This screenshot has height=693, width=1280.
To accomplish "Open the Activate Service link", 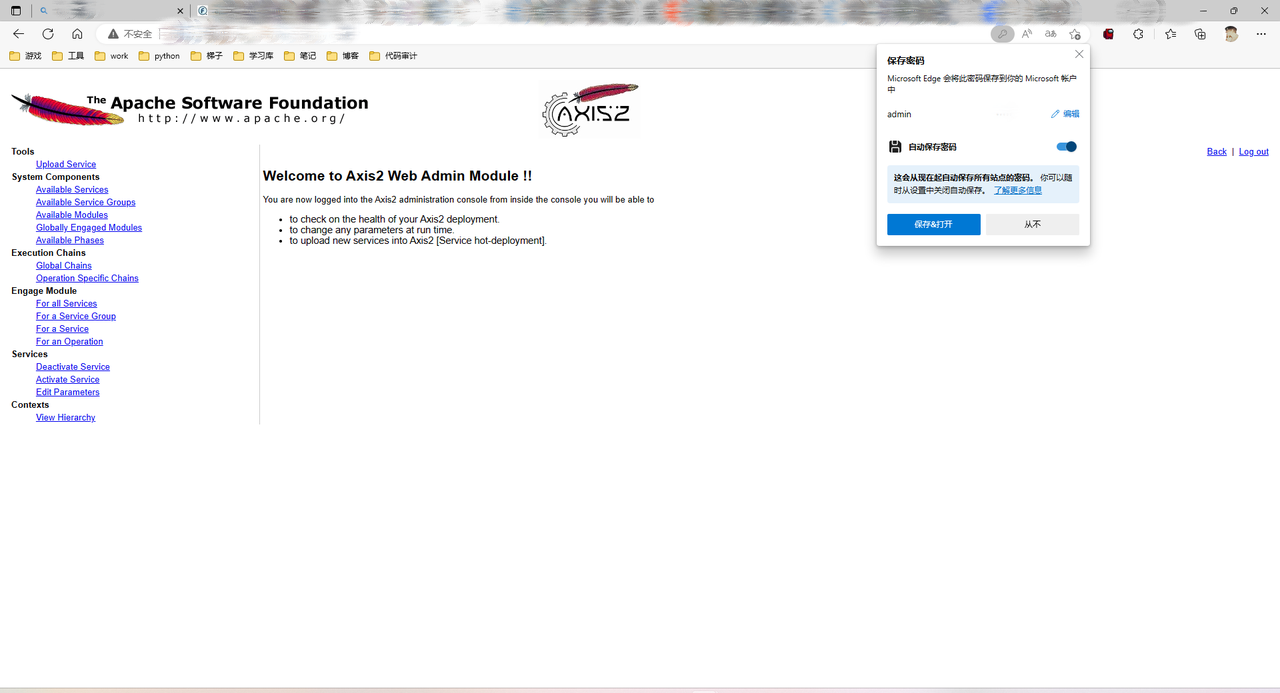I will tap(68, 380).
